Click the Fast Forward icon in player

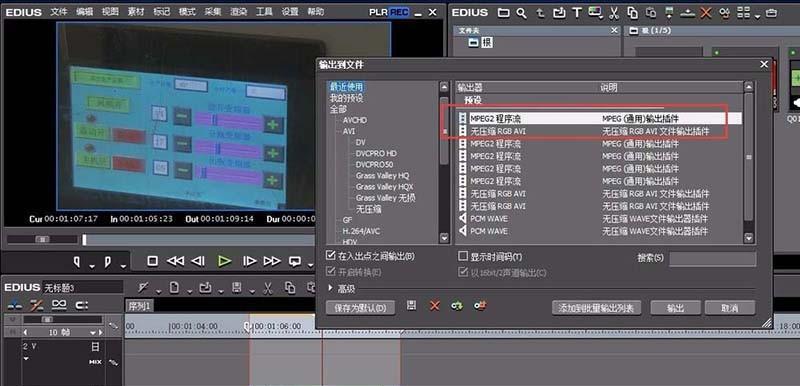(272, 261)
